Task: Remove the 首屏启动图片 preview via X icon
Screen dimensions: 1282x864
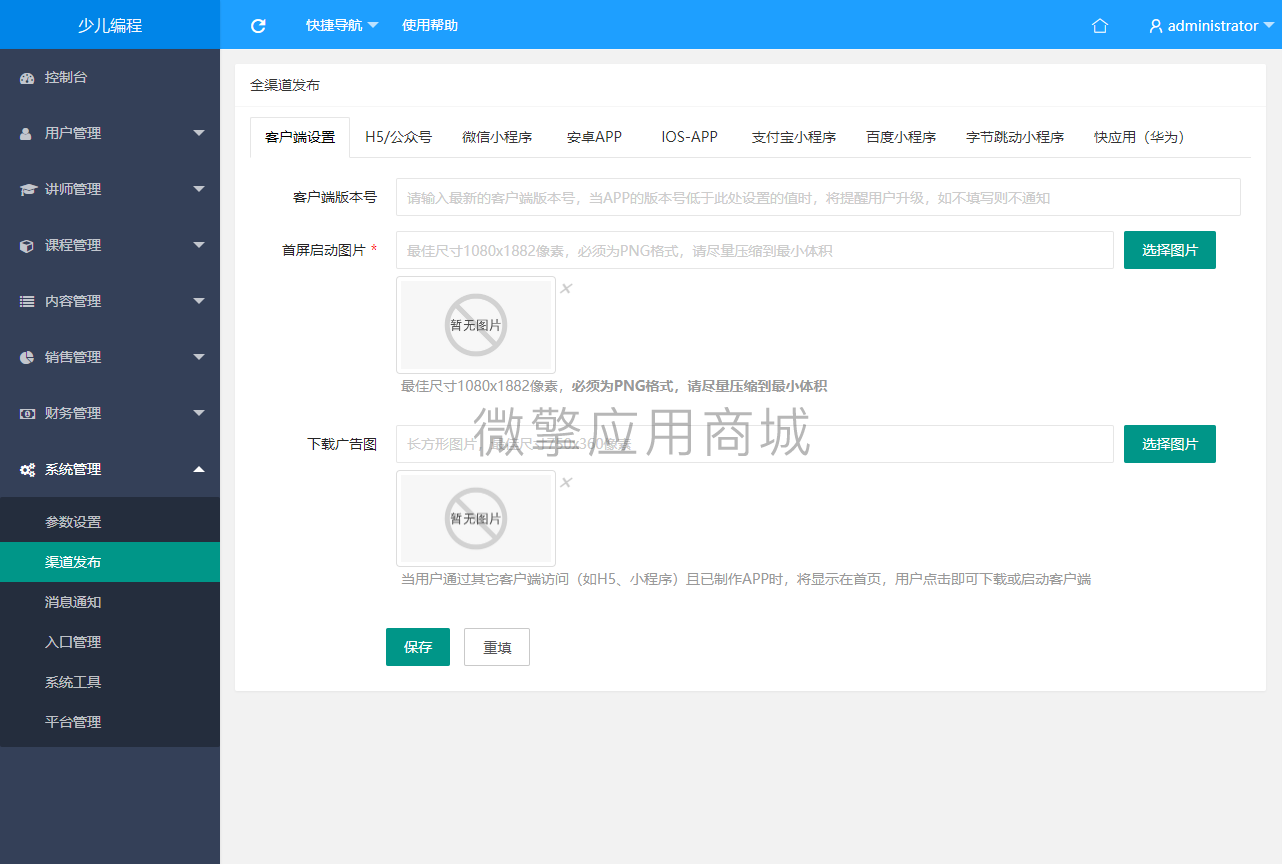Action: [566, 289]
